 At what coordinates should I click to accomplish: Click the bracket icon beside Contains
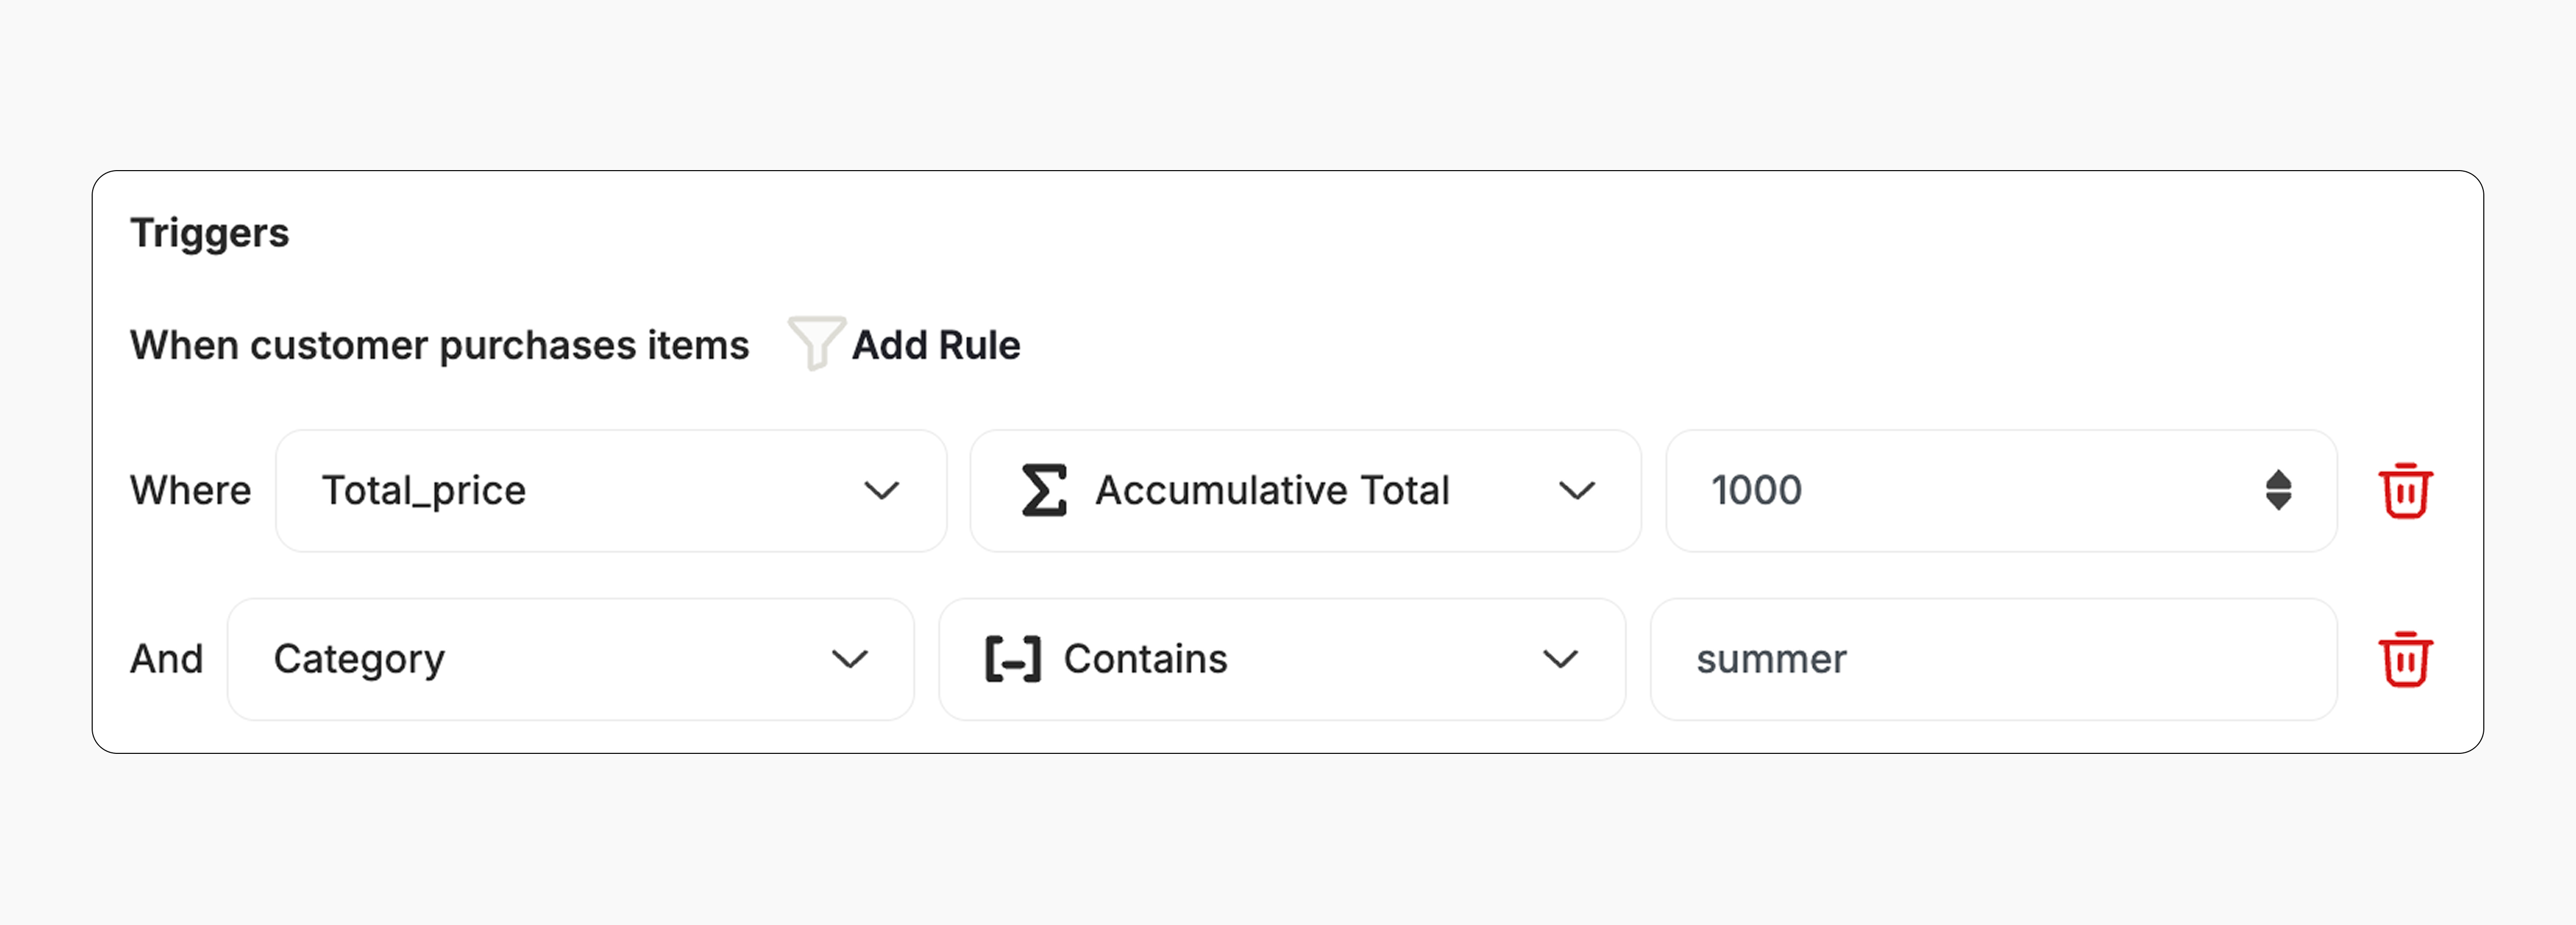(x=1012, y=659)
